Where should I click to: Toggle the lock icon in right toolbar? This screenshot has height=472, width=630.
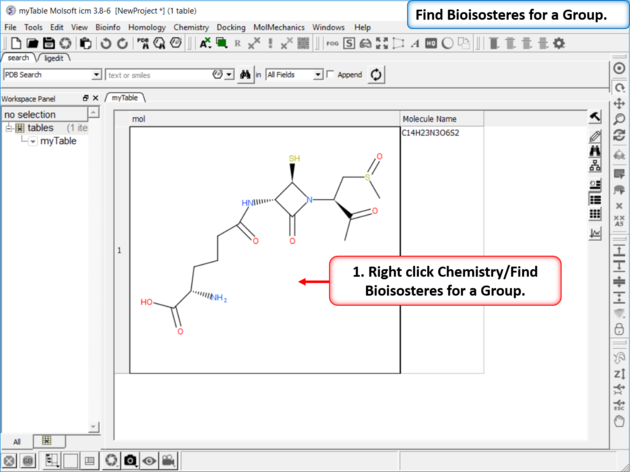coord(619,329)
